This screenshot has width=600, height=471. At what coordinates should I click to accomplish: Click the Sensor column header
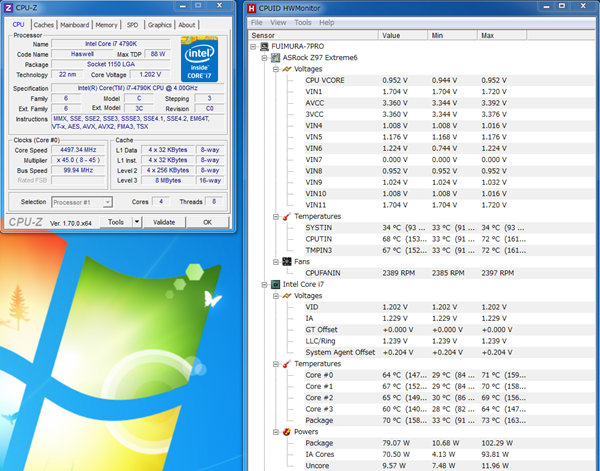313,36
